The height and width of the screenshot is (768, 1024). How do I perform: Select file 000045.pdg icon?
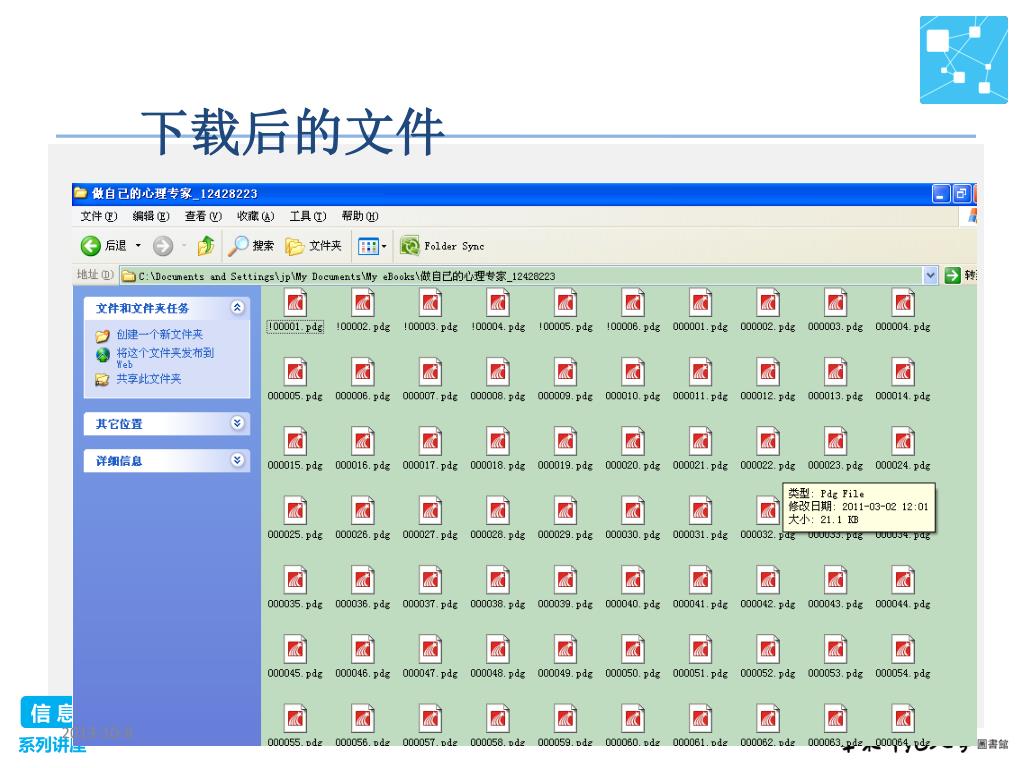(295, 649)
